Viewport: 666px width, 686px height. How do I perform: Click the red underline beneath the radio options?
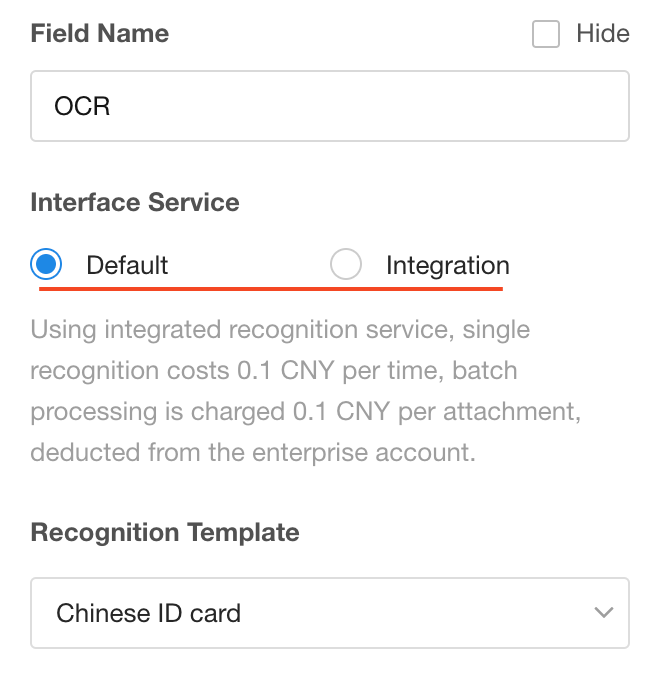(270, 288)
